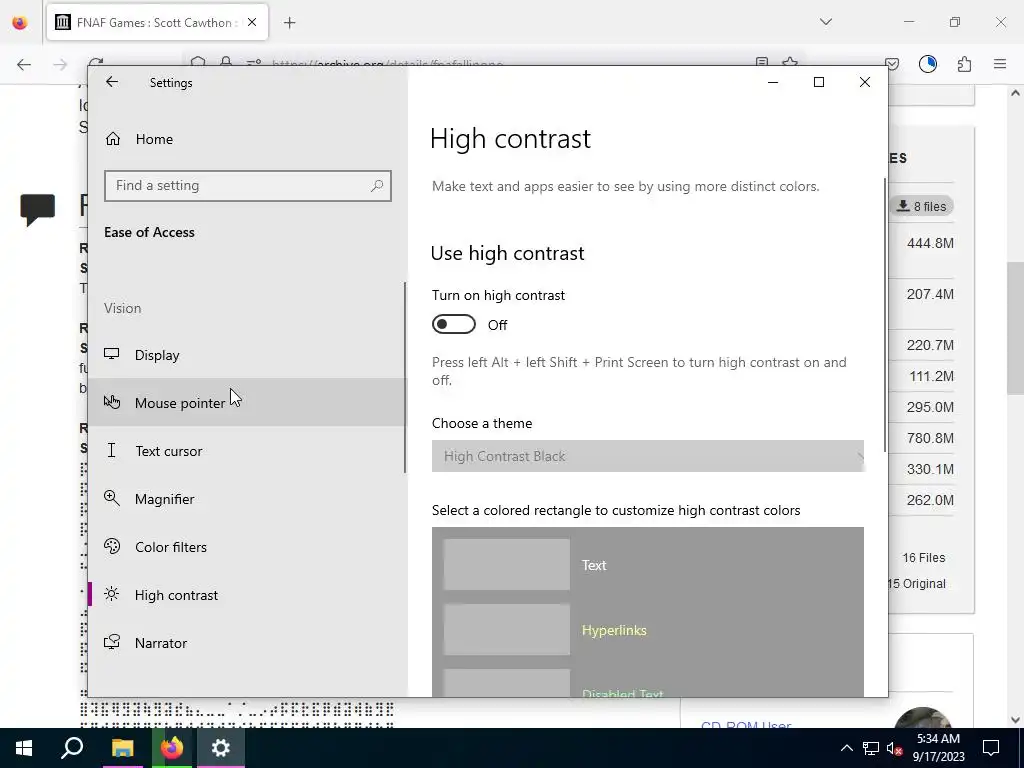Open Color filters settings
Viewport: 1024px width, 768px height.
pyautogui.click(x=247, y=547)
